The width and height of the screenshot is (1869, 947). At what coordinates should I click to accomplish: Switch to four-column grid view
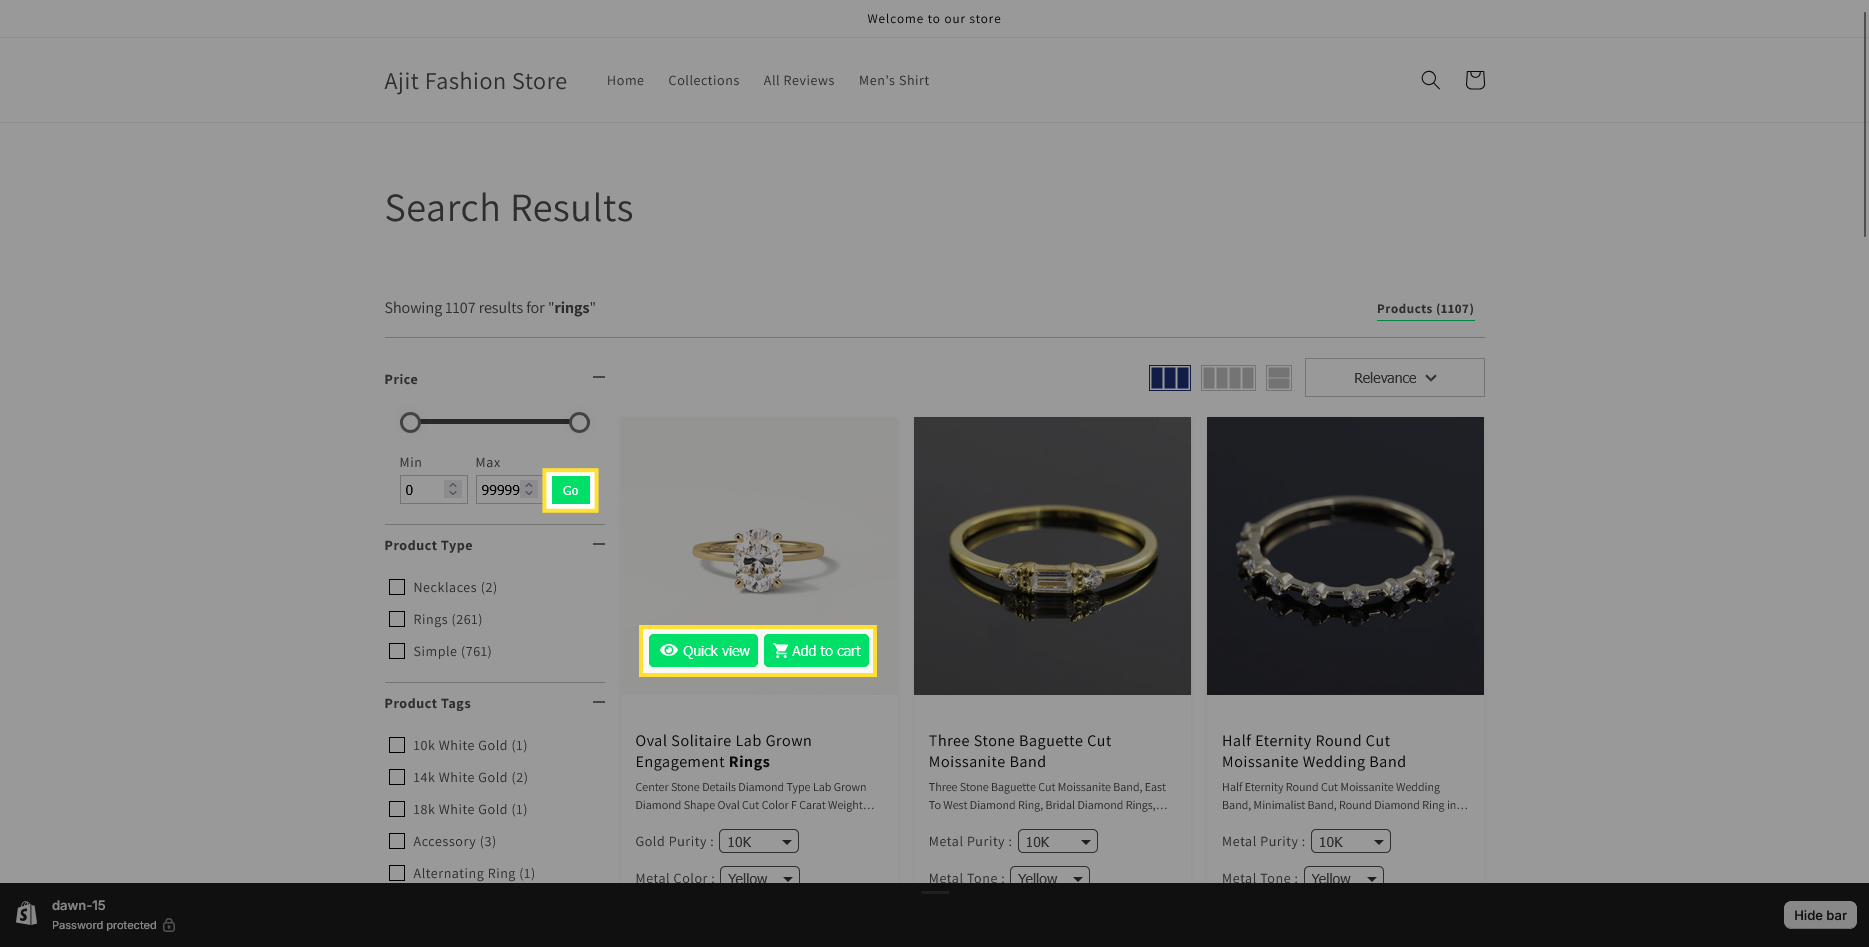pyautogui.click(x=1227, y=378)
